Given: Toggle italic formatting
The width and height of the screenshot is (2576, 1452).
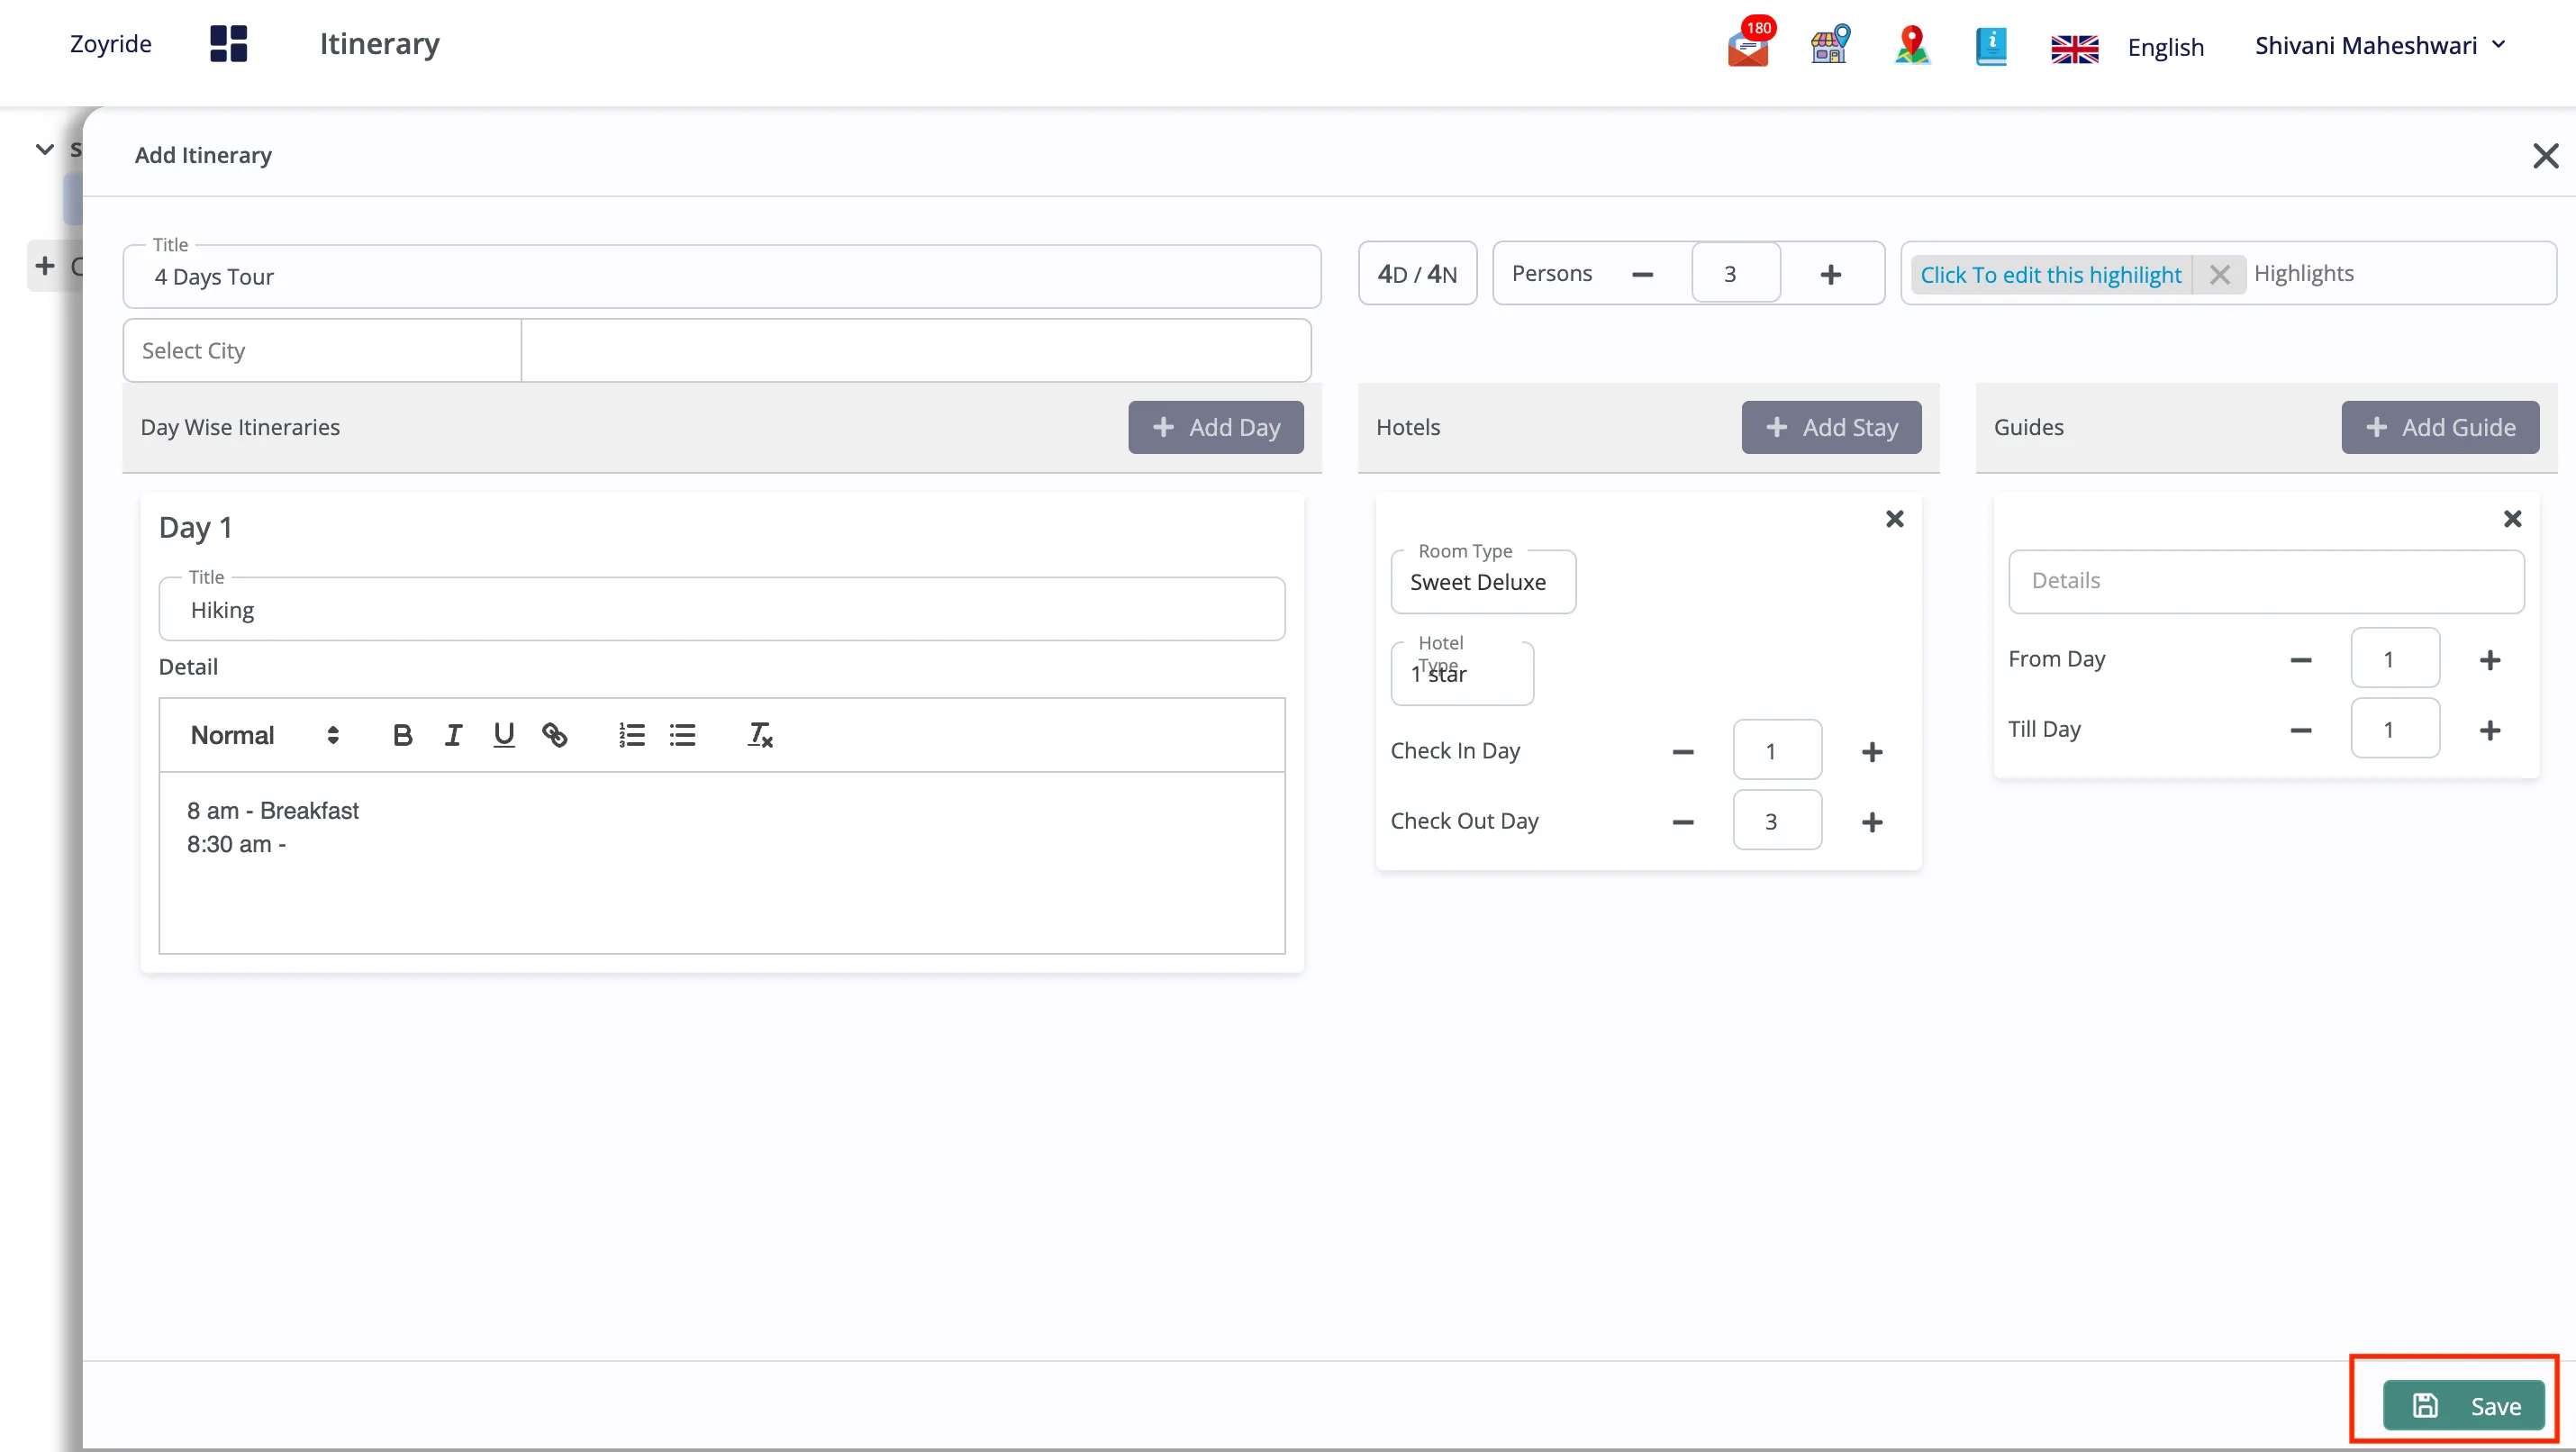Looking at the screenshot, I should [x=453, y=735].
